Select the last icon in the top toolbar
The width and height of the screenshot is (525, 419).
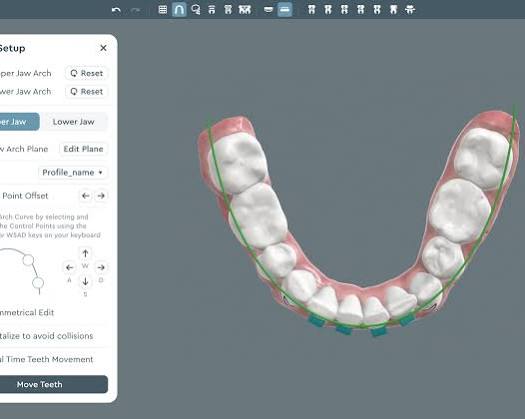click(x=410, y=9)
